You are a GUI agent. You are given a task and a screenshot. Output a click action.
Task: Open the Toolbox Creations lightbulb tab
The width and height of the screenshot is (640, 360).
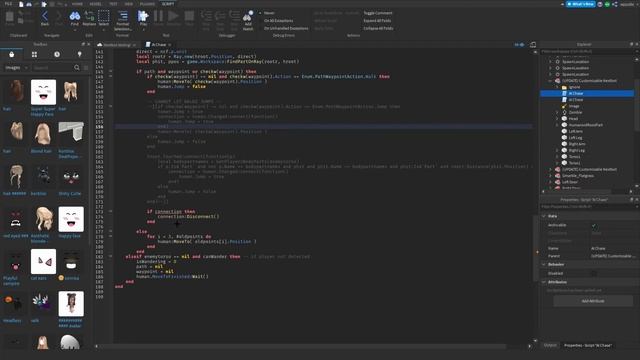(80, 54)
